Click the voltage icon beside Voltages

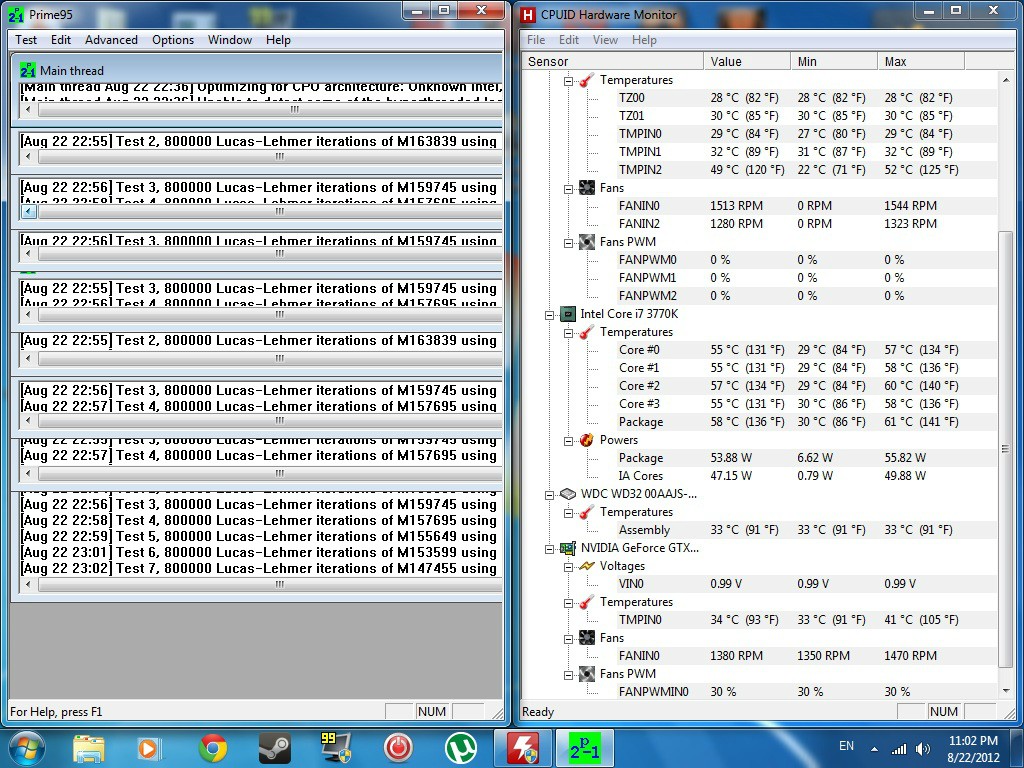click(586, 566)
